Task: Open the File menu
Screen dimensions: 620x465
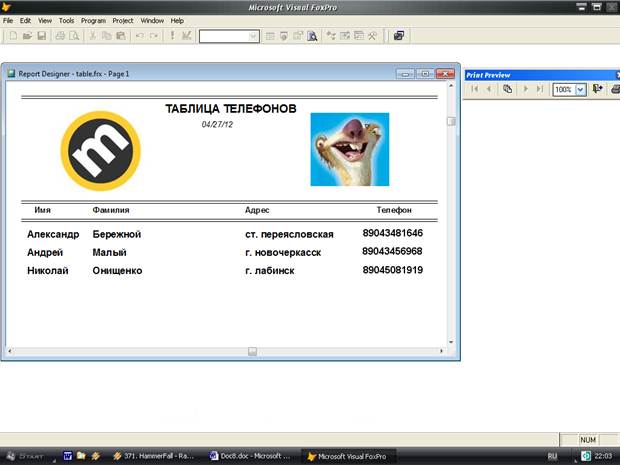Action: pyautogui.click(x=8, y=21)
